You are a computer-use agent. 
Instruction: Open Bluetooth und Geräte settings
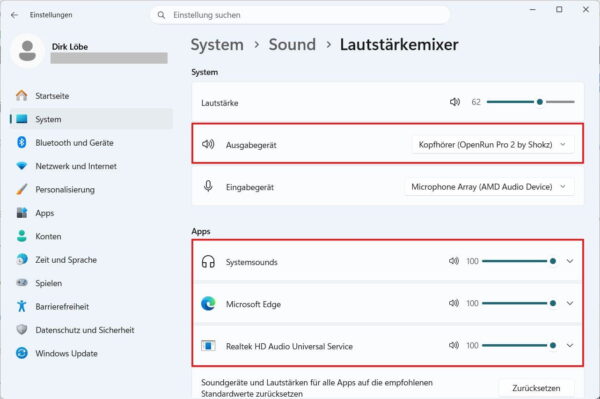(91, 142)
